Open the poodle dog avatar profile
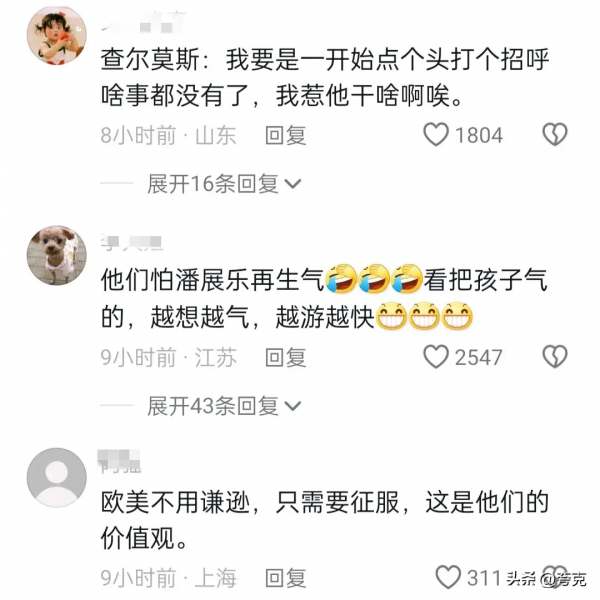The image size is (600, 600). [x=57, y=255]
